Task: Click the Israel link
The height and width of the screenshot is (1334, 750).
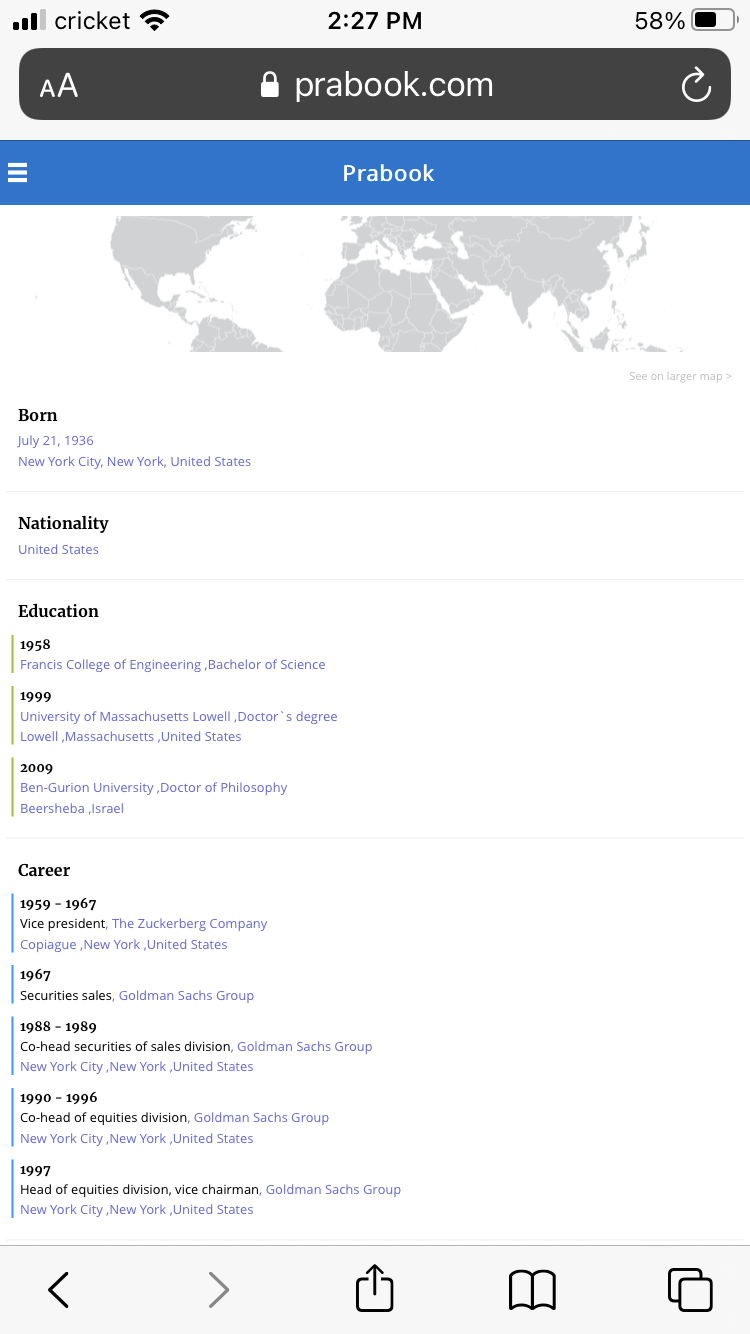Action: point(107,808)
